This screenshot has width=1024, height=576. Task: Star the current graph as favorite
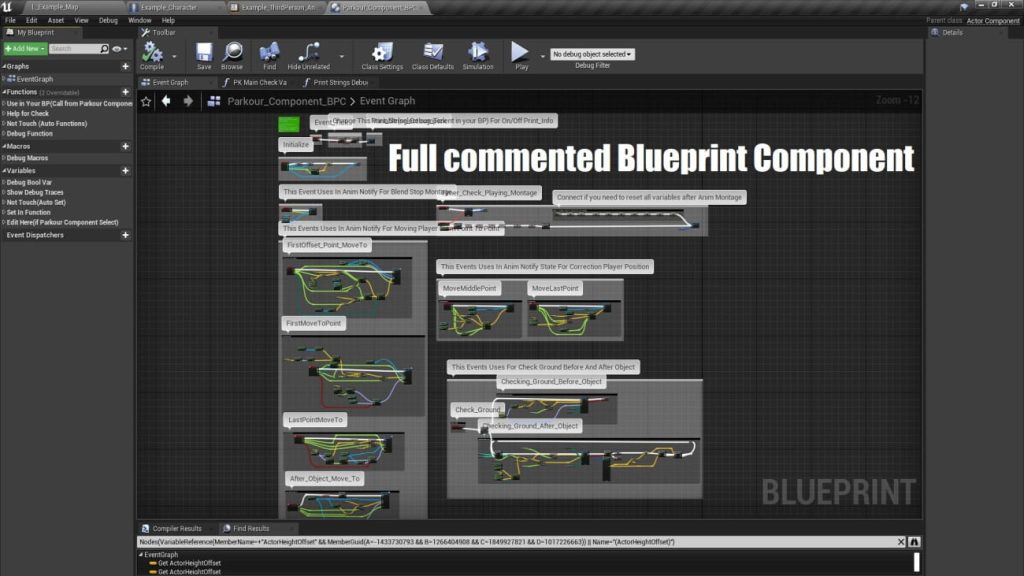pyautogui.click(x=146, y=101)
